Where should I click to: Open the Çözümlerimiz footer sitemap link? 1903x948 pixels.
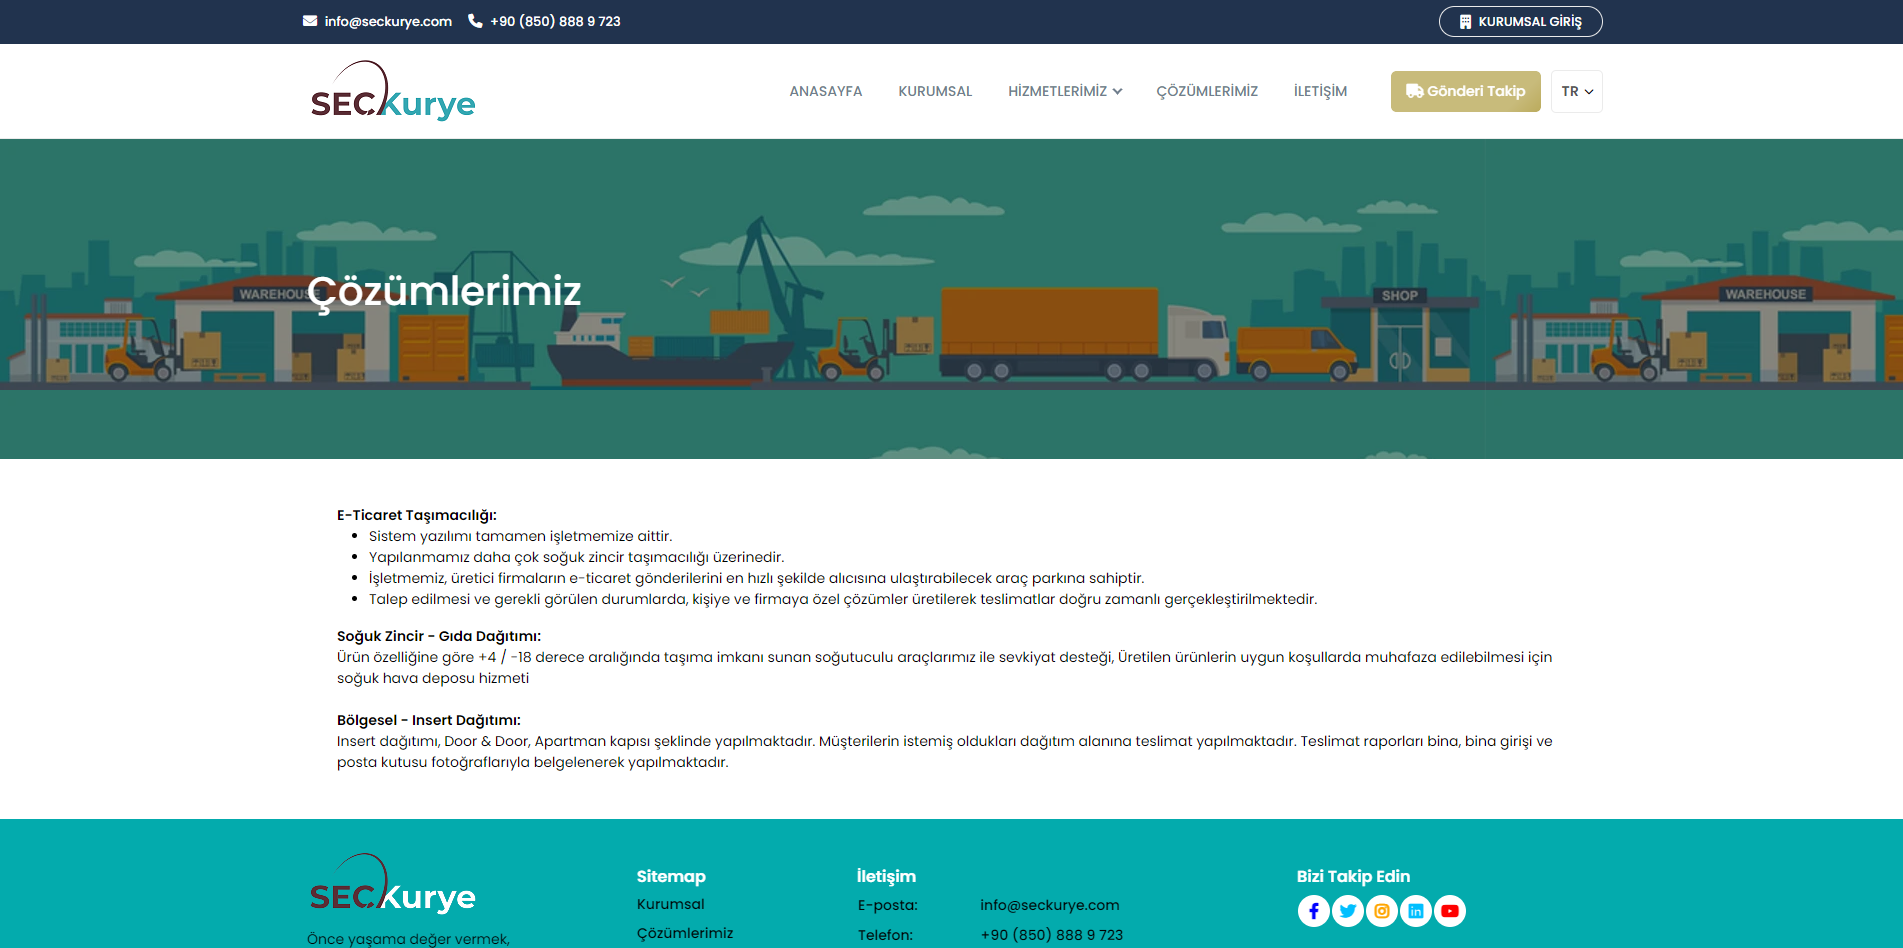[x=684, y=933]
